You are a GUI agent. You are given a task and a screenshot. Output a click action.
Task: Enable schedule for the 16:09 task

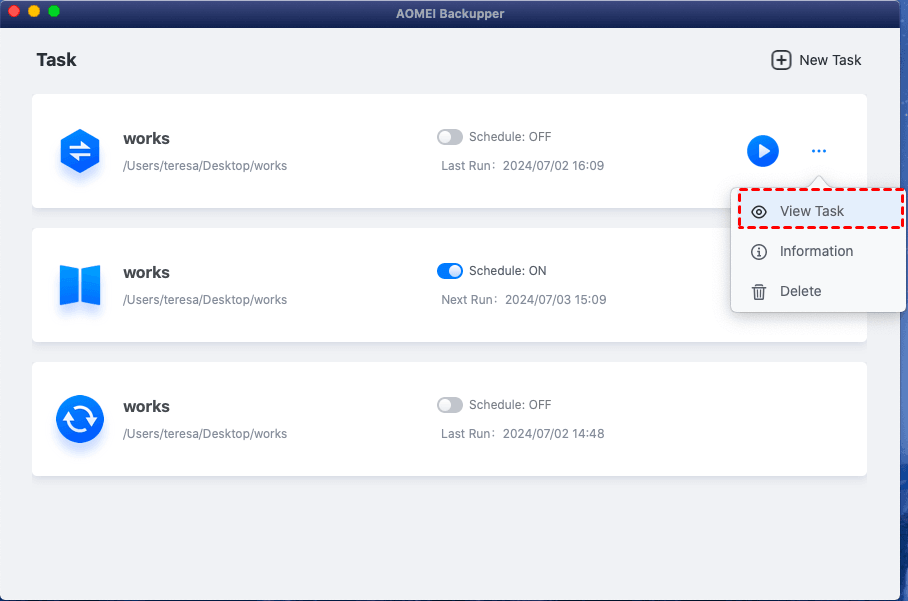(x=449, y=137)
